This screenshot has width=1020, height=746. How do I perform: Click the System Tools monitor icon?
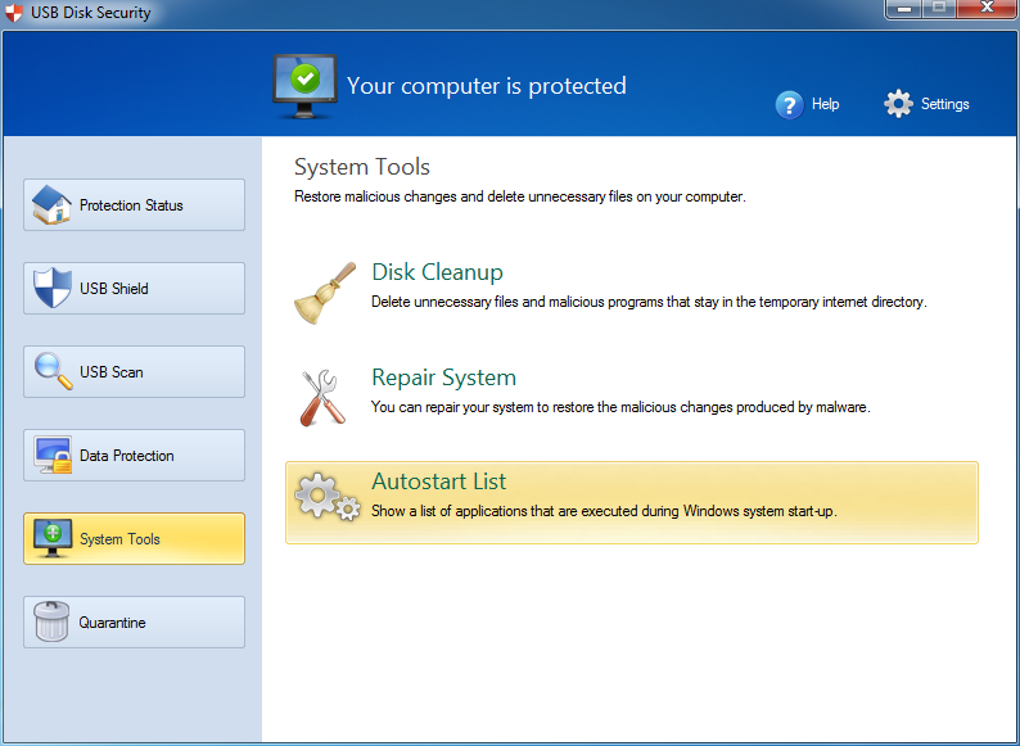[52, 538]
